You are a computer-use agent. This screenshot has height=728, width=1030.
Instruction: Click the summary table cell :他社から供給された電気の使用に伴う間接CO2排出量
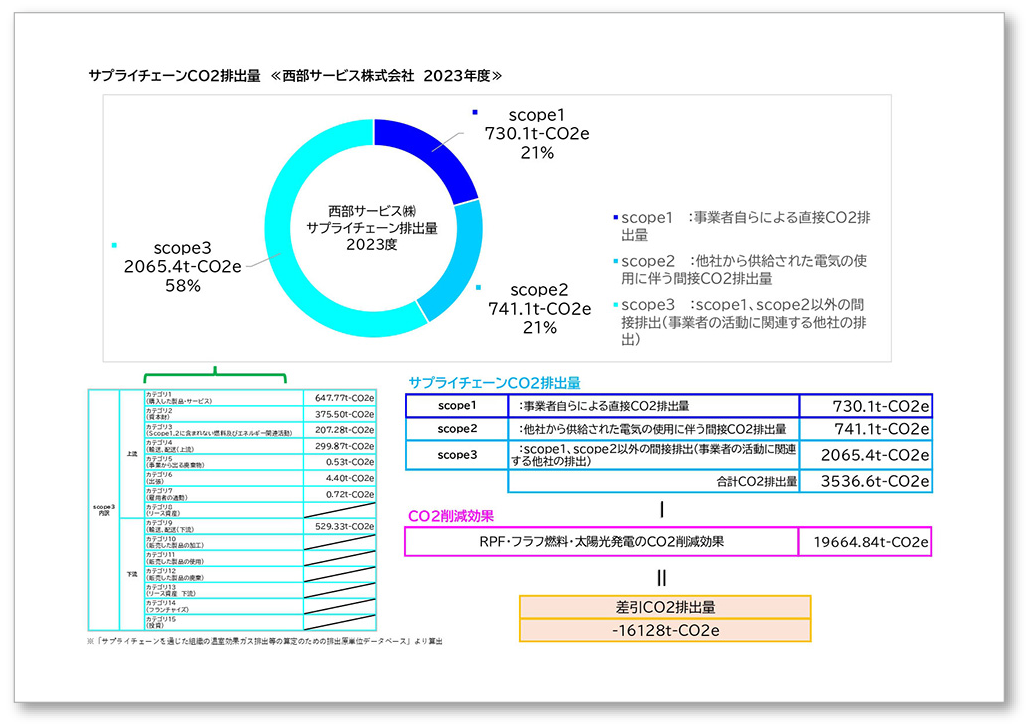point(654,428)
